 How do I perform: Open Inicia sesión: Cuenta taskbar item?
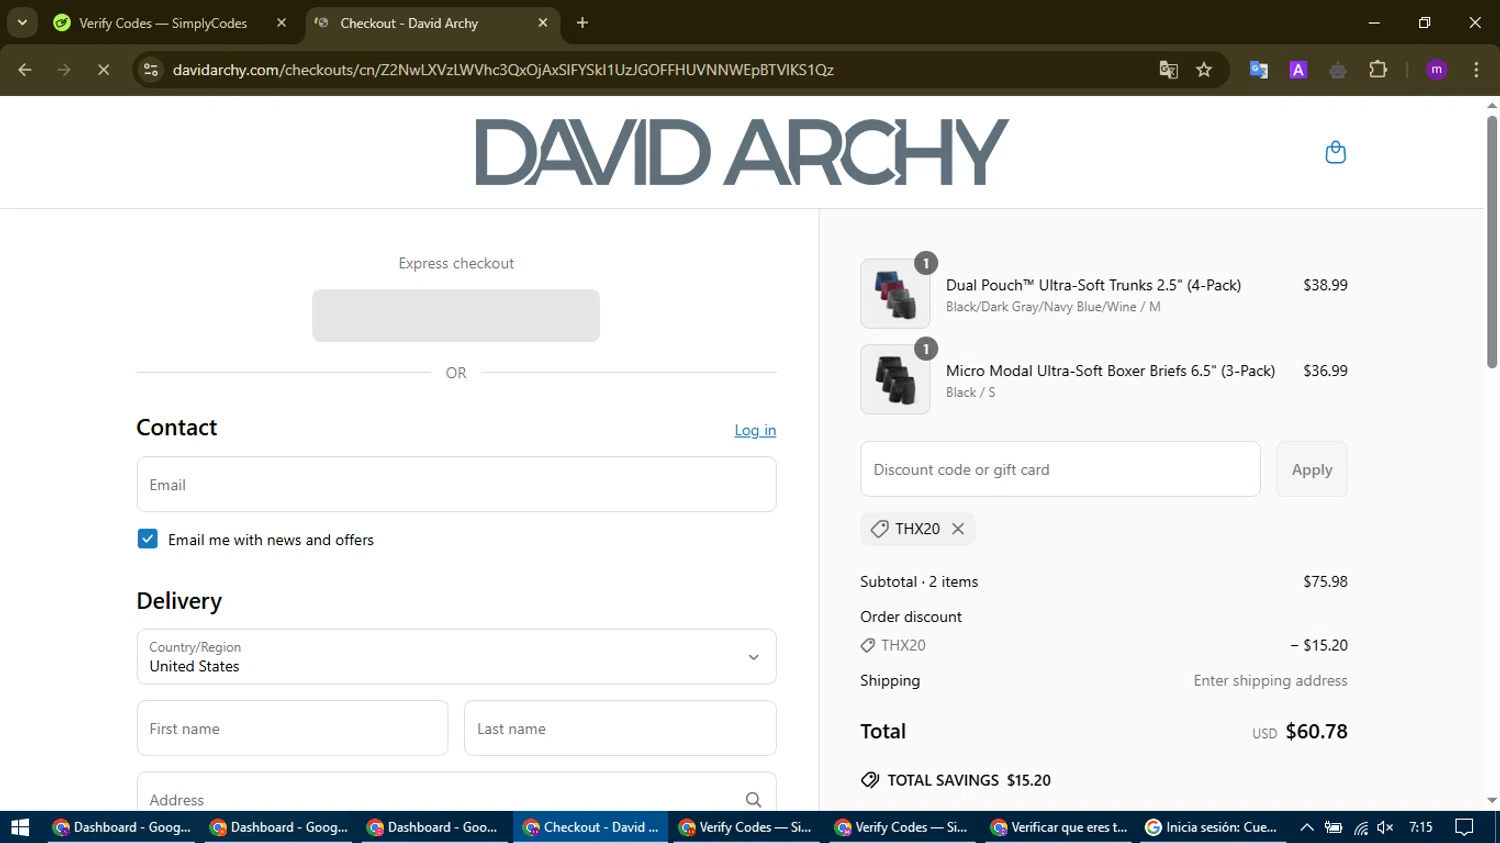point(1212,827)
